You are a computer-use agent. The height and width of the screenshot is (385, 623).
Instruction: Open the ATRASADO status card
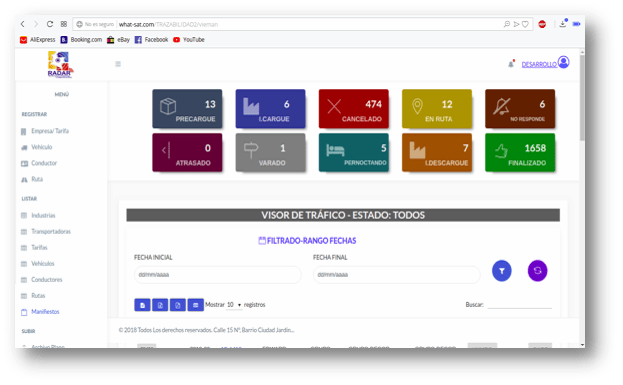pyautogui.click(x=187, y=153)
